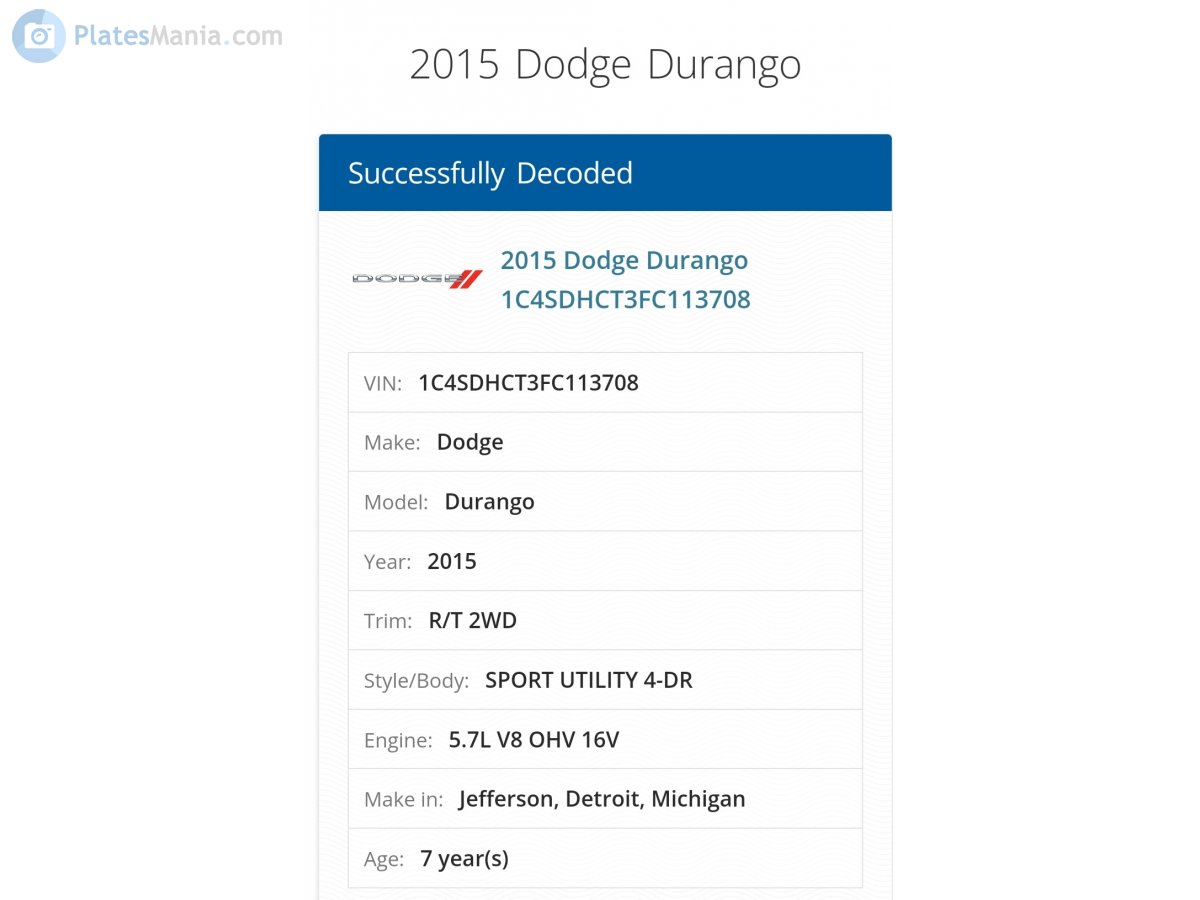Click the Age value 7 year(s)
Screen dimensions: 1200x900
pyautogui.click(x=464, y=859)
